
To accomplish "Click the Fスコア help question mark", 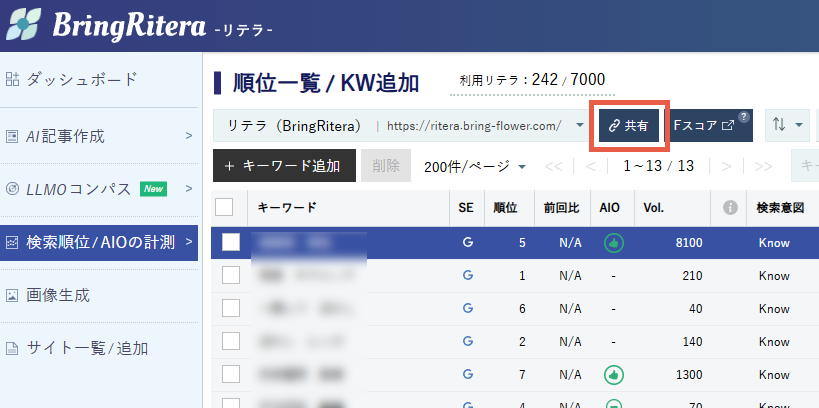I will (x=744, y=116).
